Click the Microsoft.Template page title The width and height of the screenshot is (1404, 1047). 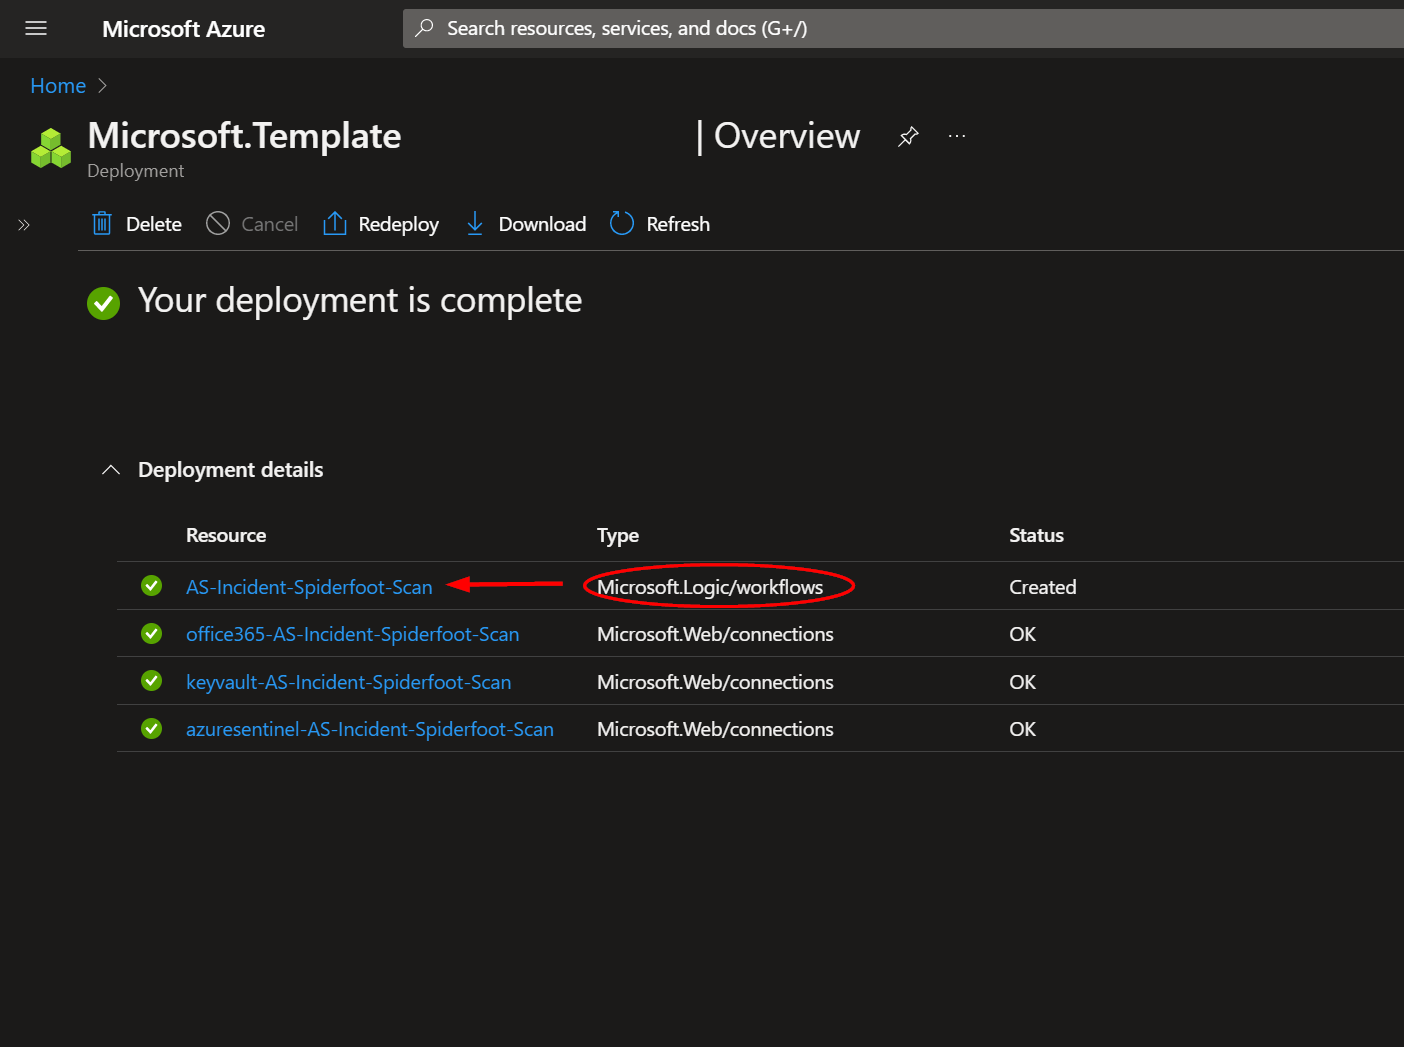[244, 136]
